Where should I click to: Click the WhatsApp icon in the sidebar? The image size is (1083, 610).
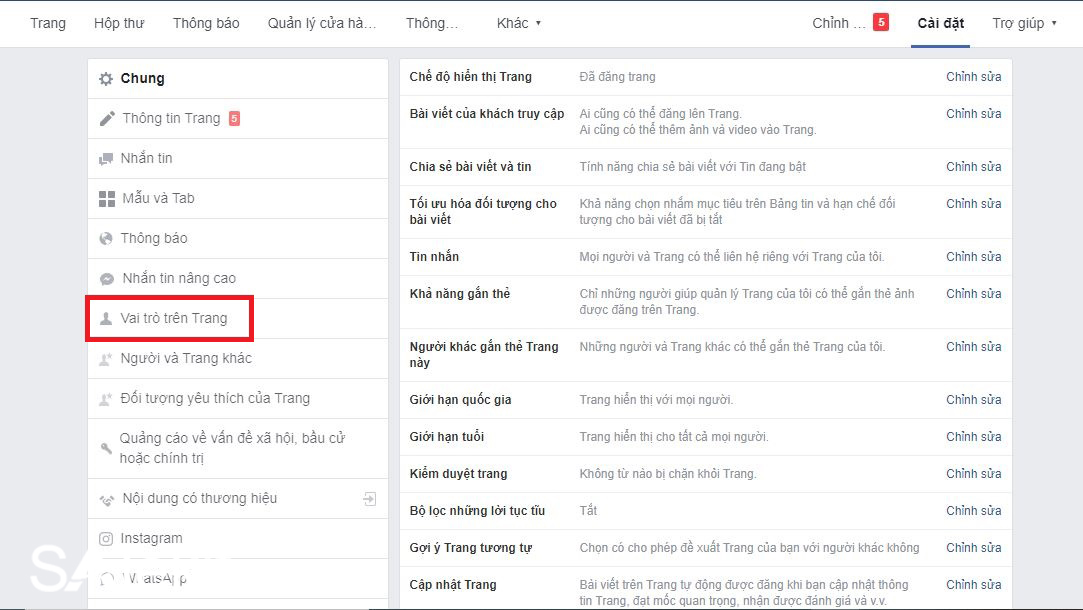coord(107,578)
